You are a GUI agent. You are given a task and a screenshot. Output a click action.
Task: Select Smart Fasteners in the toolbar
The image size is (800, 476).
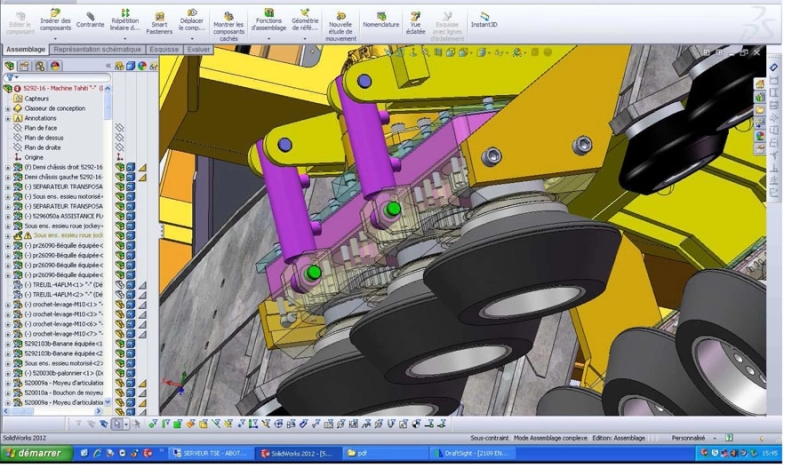(x=159, y=23)
